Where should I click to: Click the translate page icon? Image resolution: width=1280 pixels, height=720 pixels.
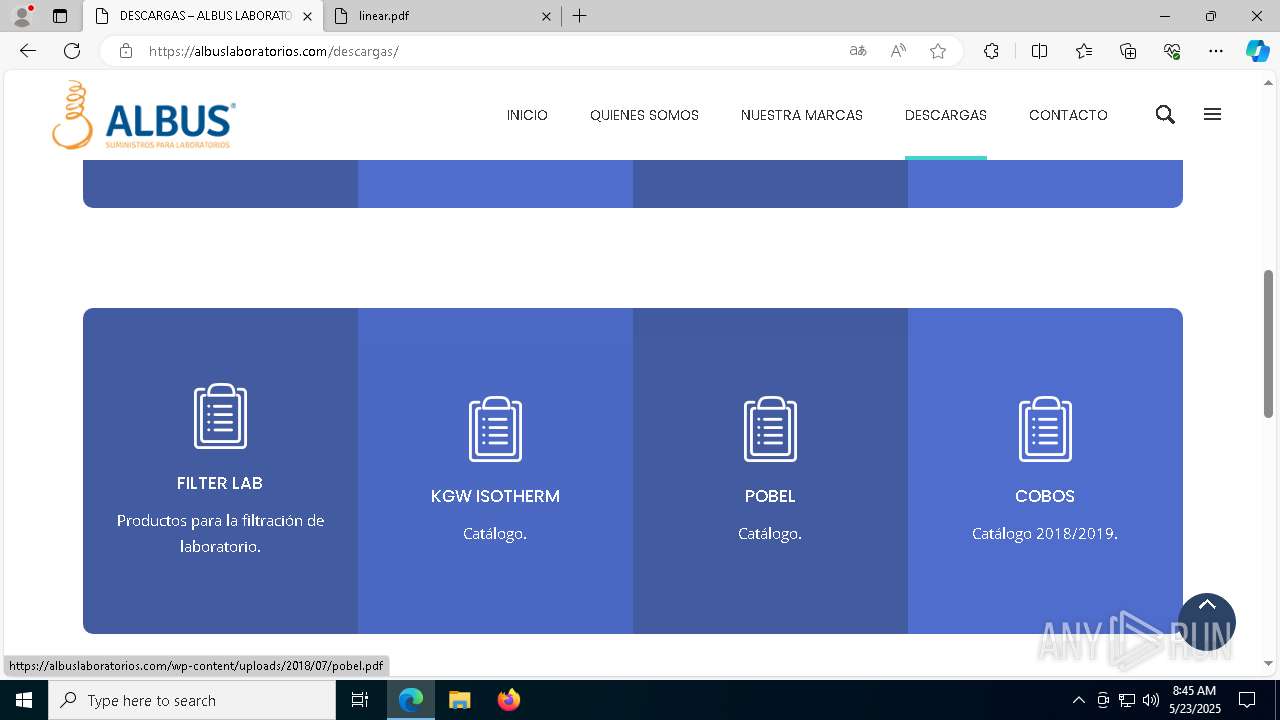858,51
